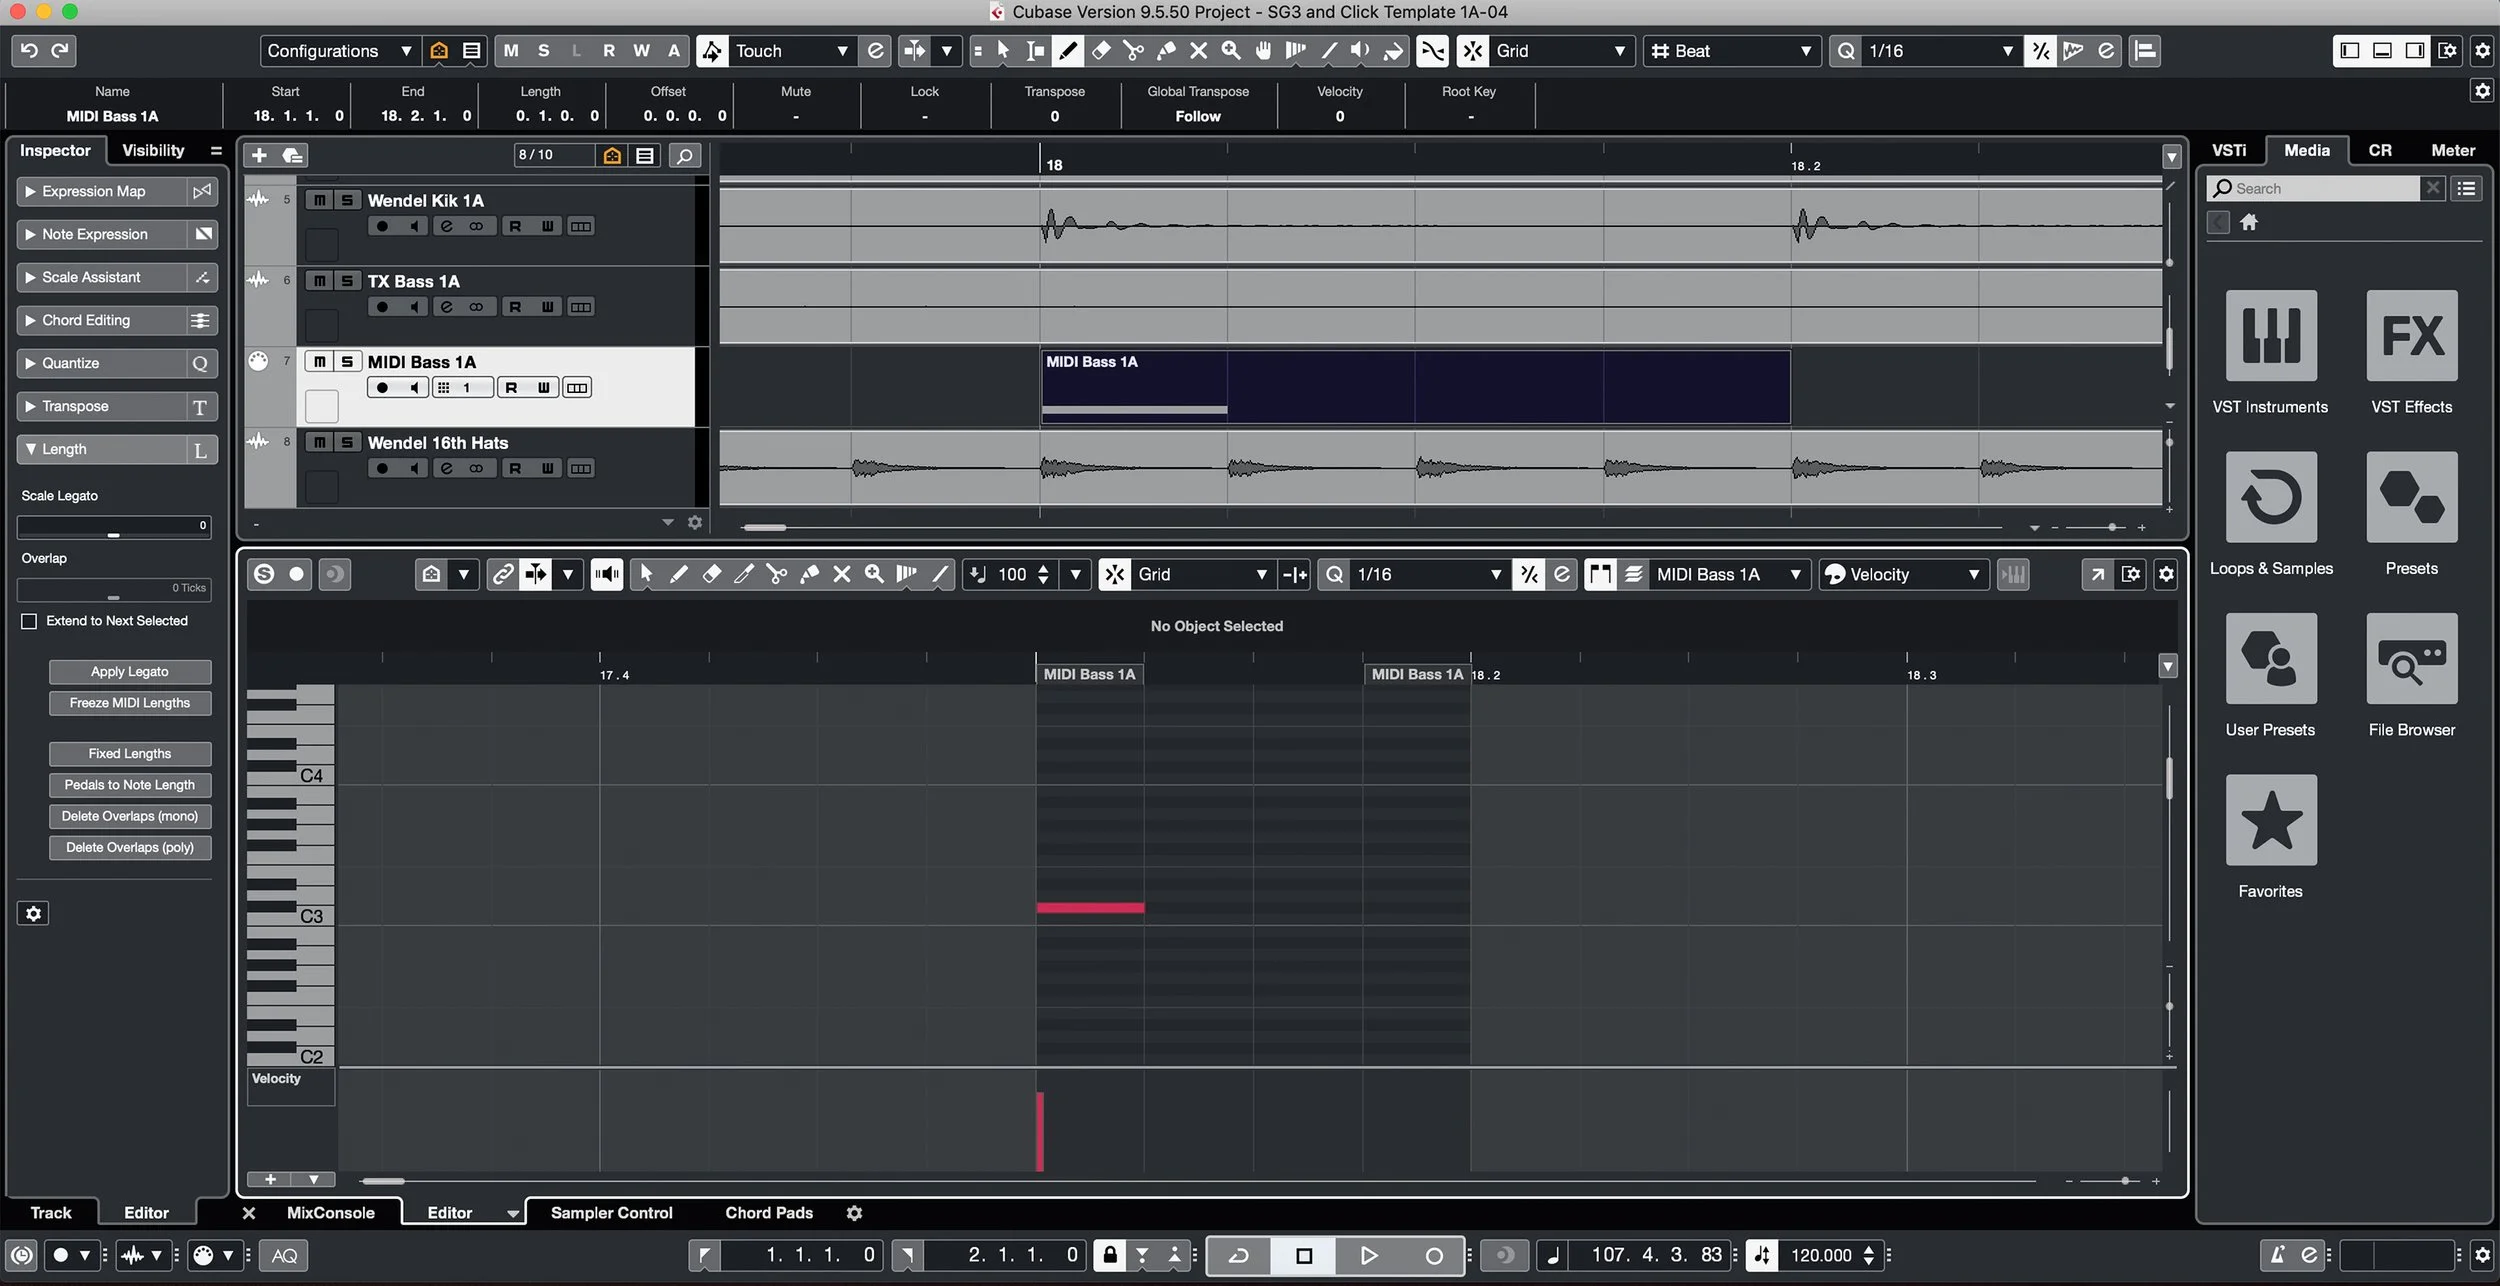Select the Erase tool in main toolbar
Viewport: 2500px width, 1286px height.
click(1101, 51)
